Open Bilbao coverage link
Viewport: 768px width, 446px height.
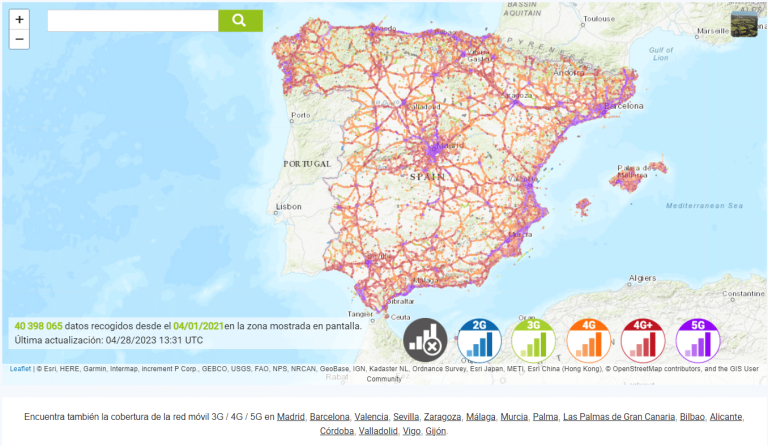coord(692,417)
